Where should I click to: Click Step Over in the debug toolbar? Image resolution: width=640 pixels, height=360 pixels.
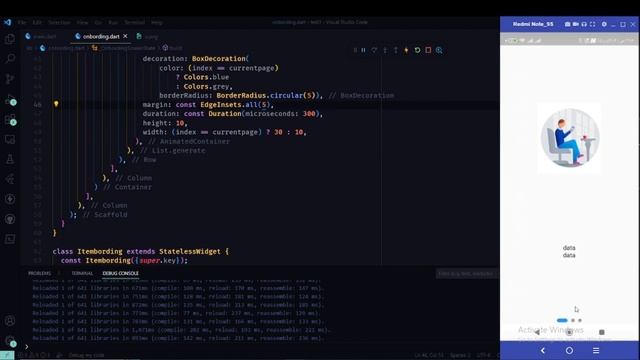(x=374, y=50)
